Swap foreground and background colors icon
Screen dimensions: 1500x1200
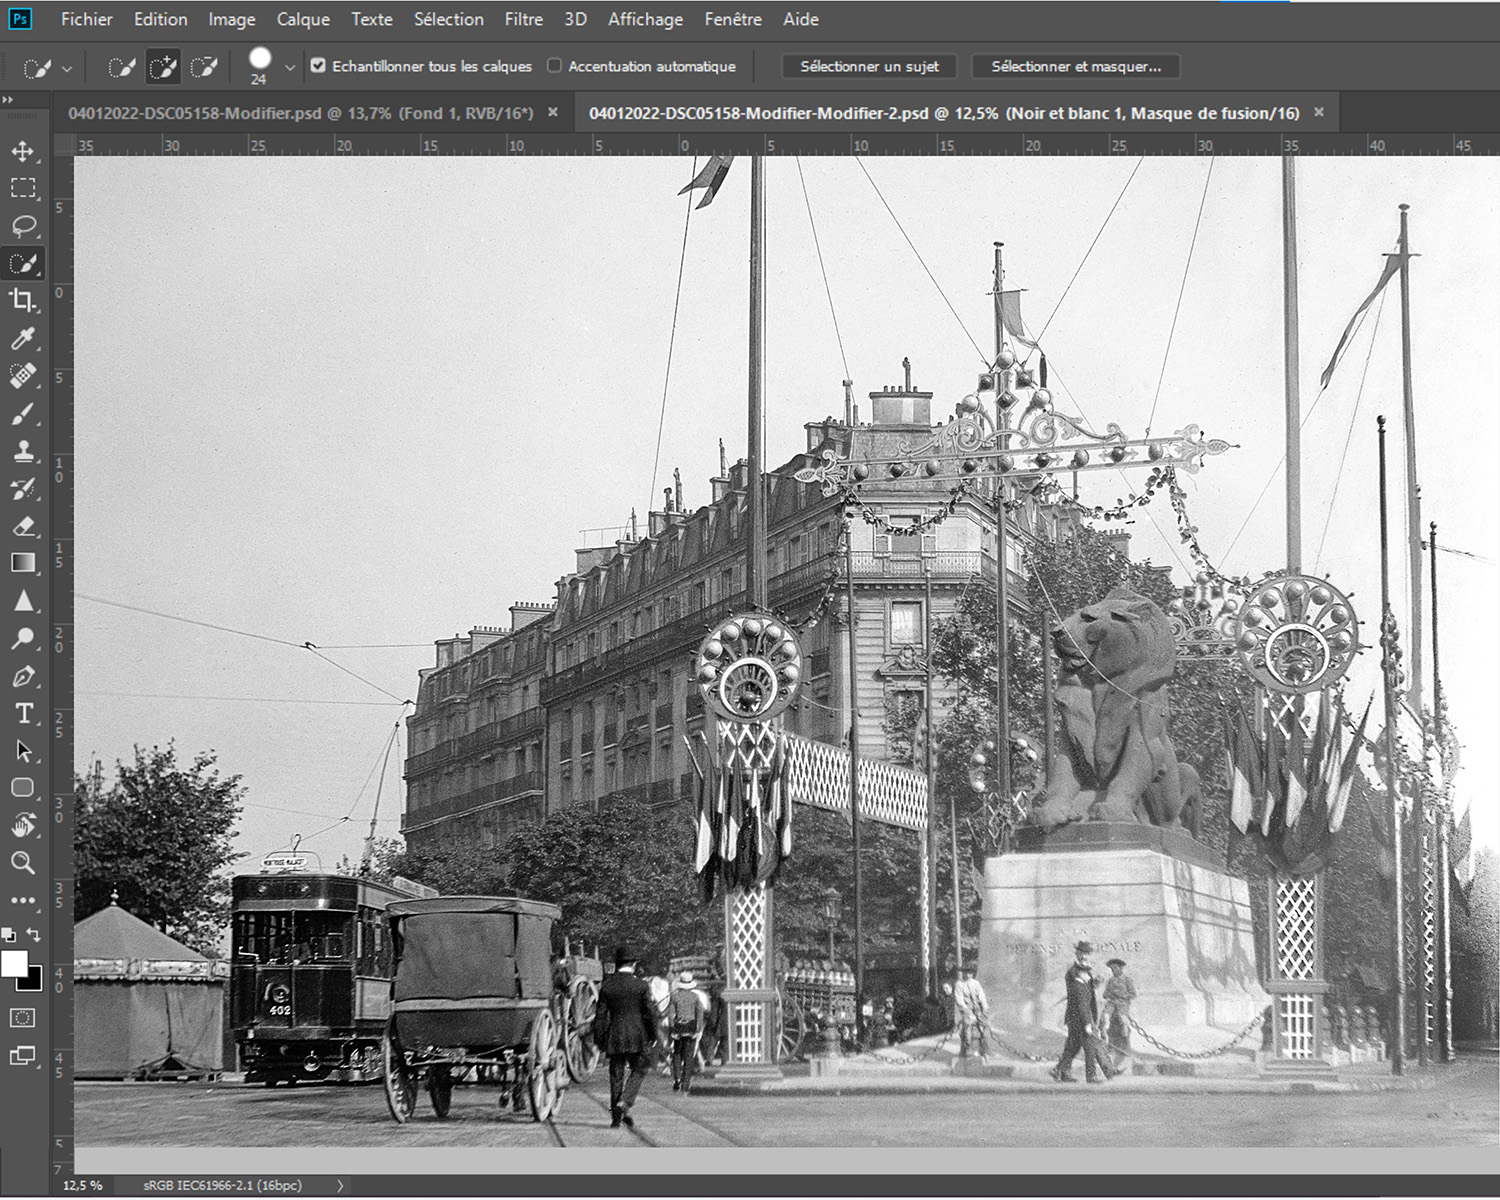point(35,935)
